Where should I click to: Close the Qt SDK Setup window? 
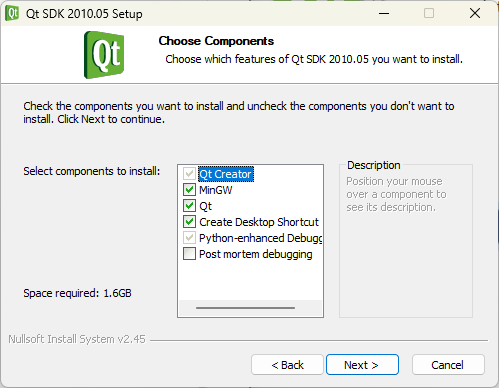pos(475,13)
